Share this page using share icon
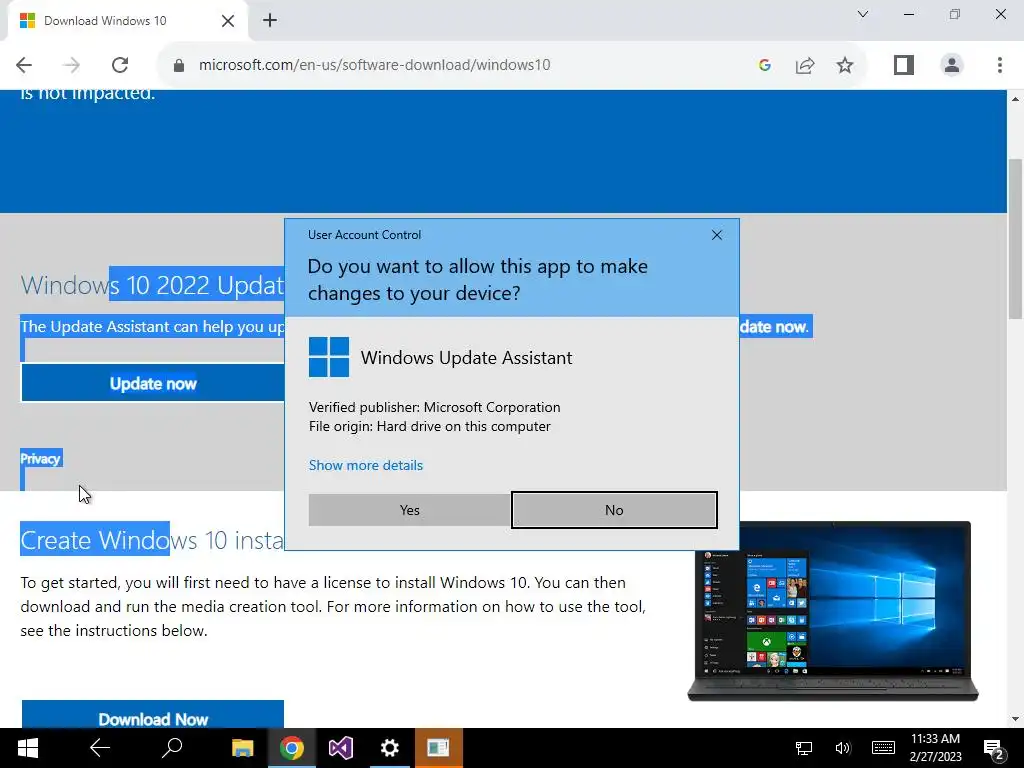 point(805,65)
